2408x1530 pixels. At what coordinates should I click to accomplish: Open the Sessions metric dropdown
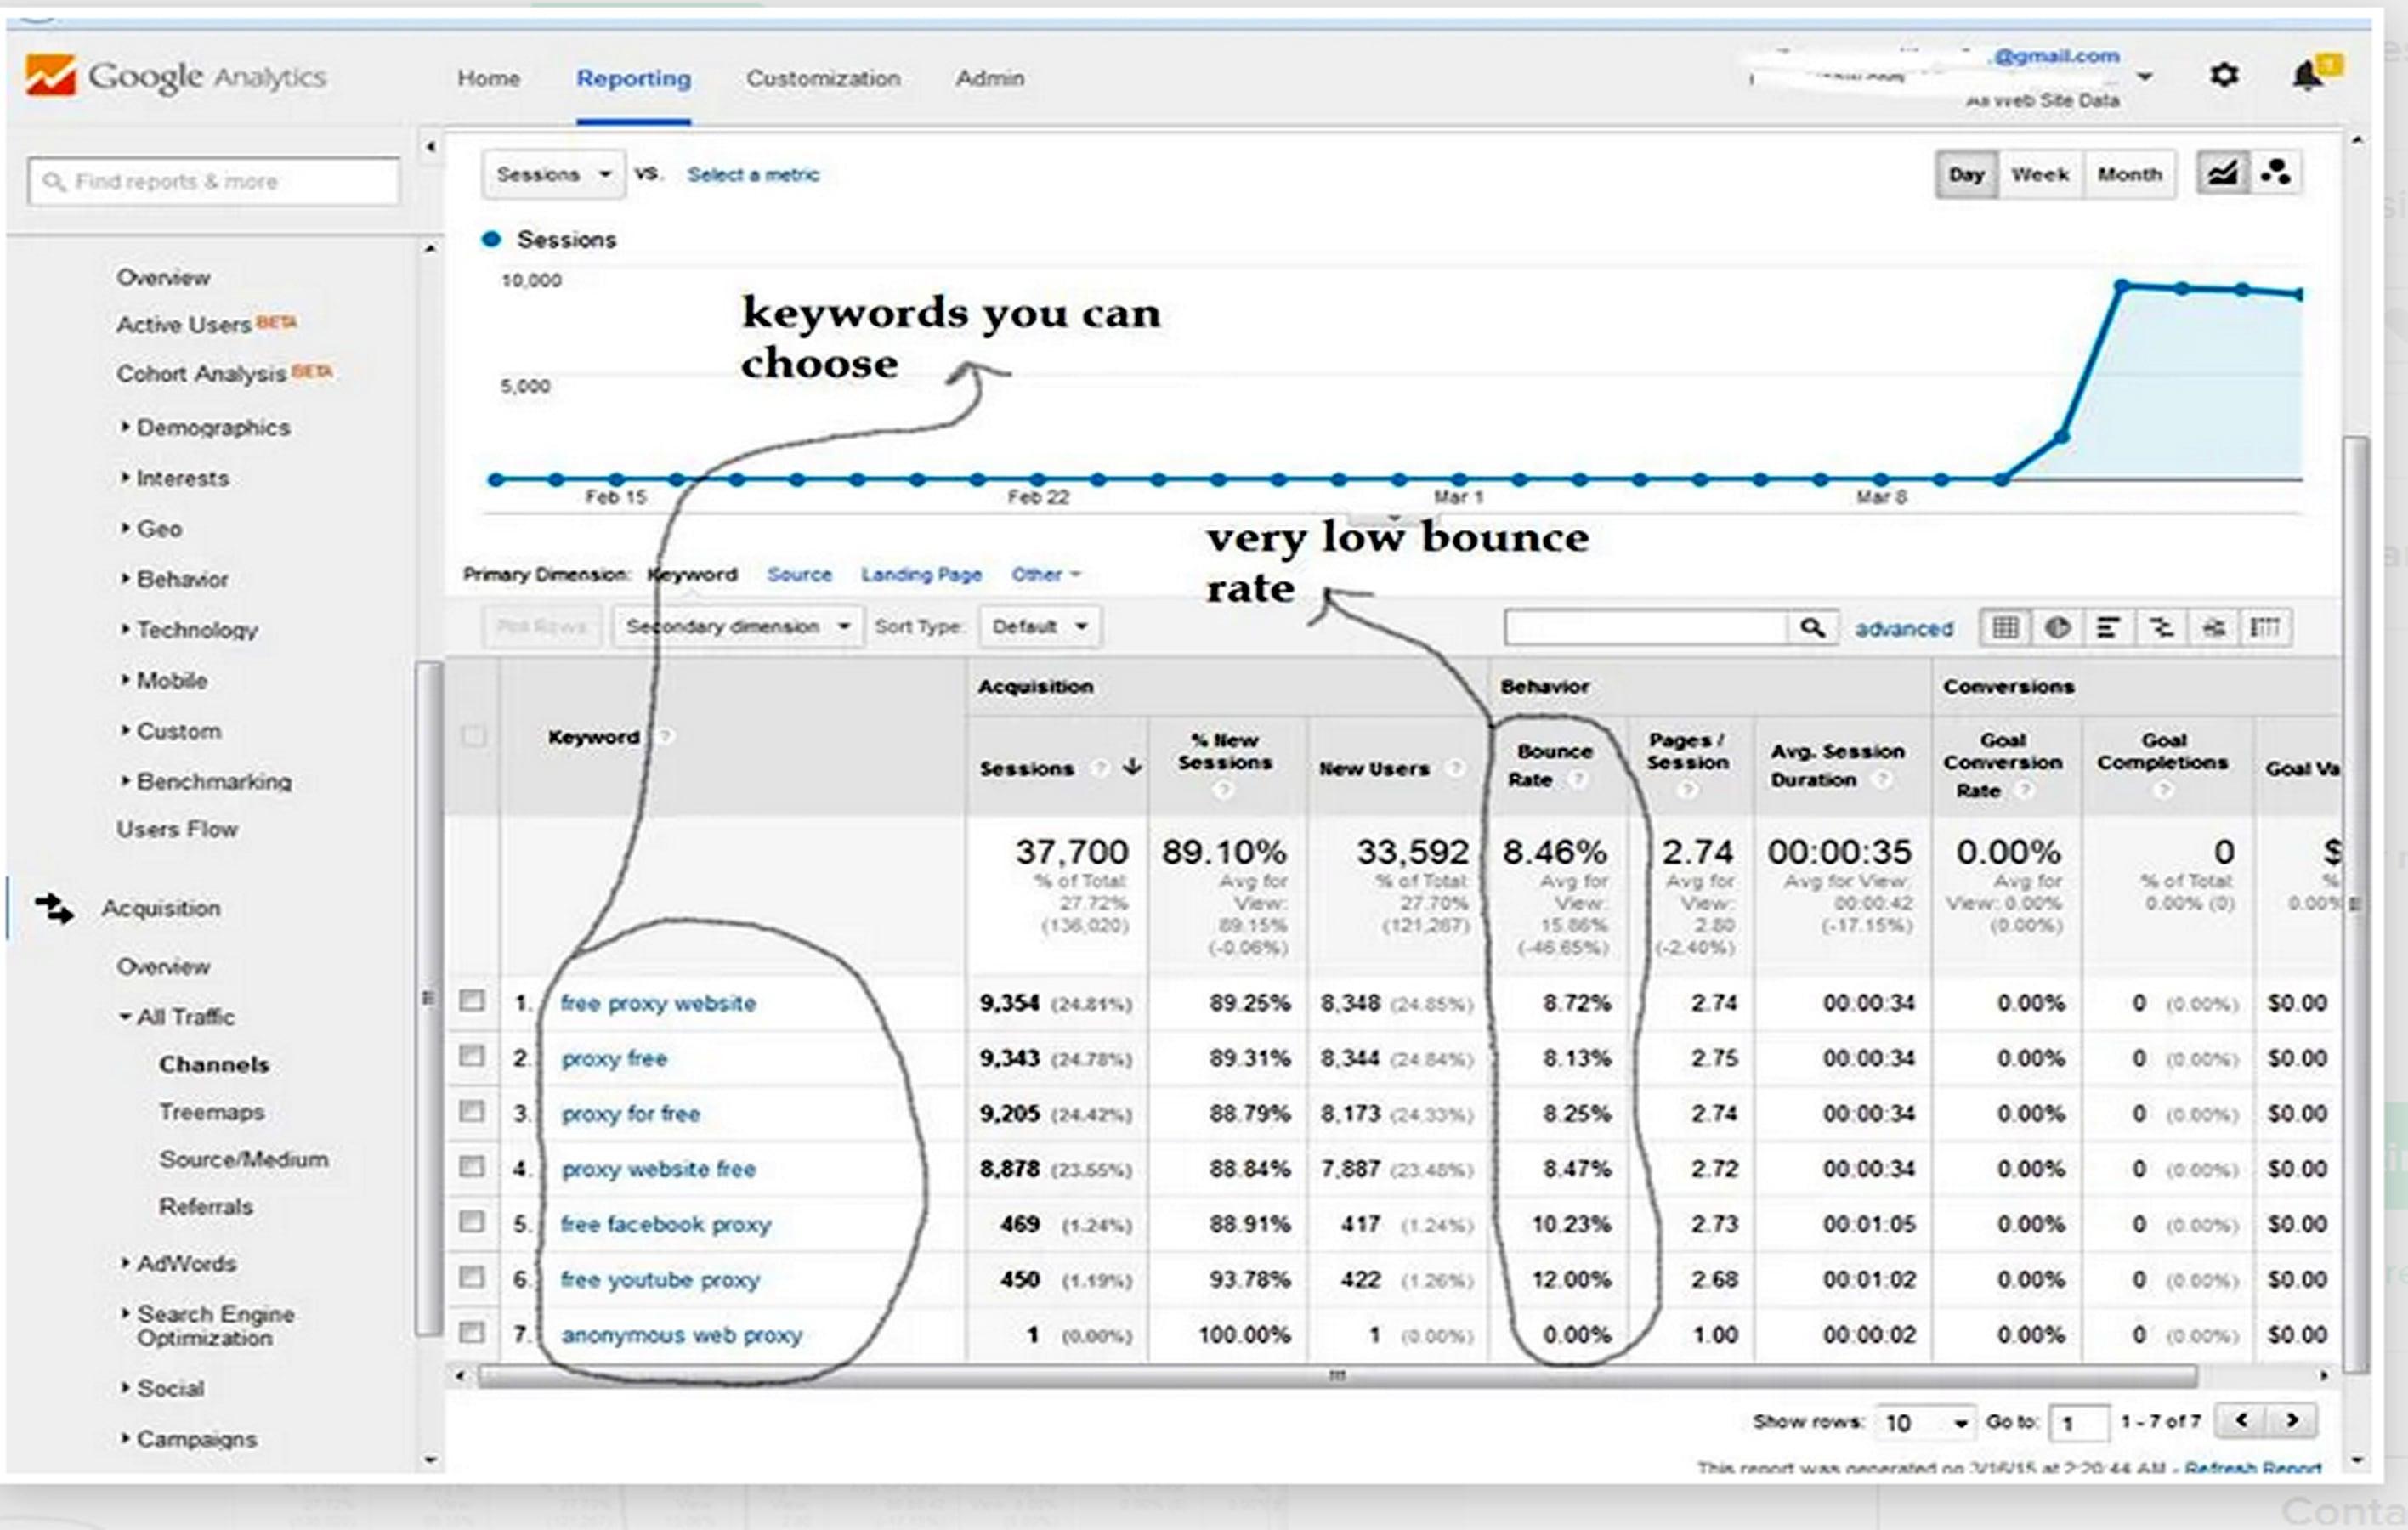tap(553, 173)
